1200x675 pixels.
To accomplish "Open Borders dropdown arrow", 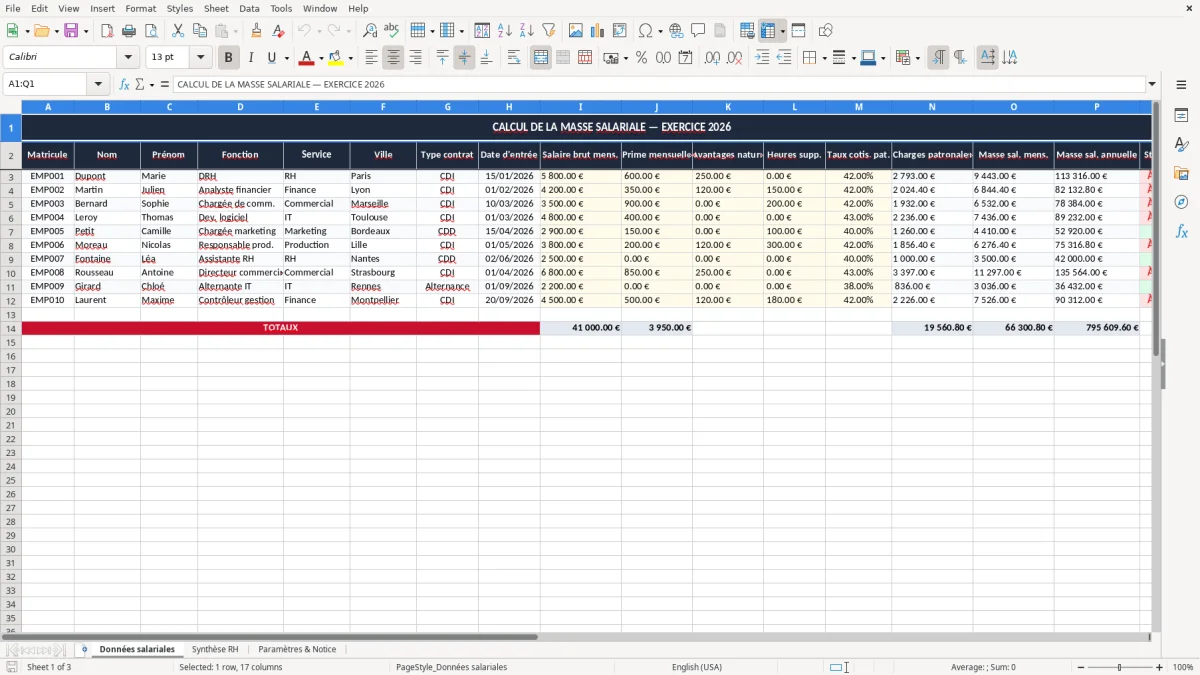I will [823, 58].
